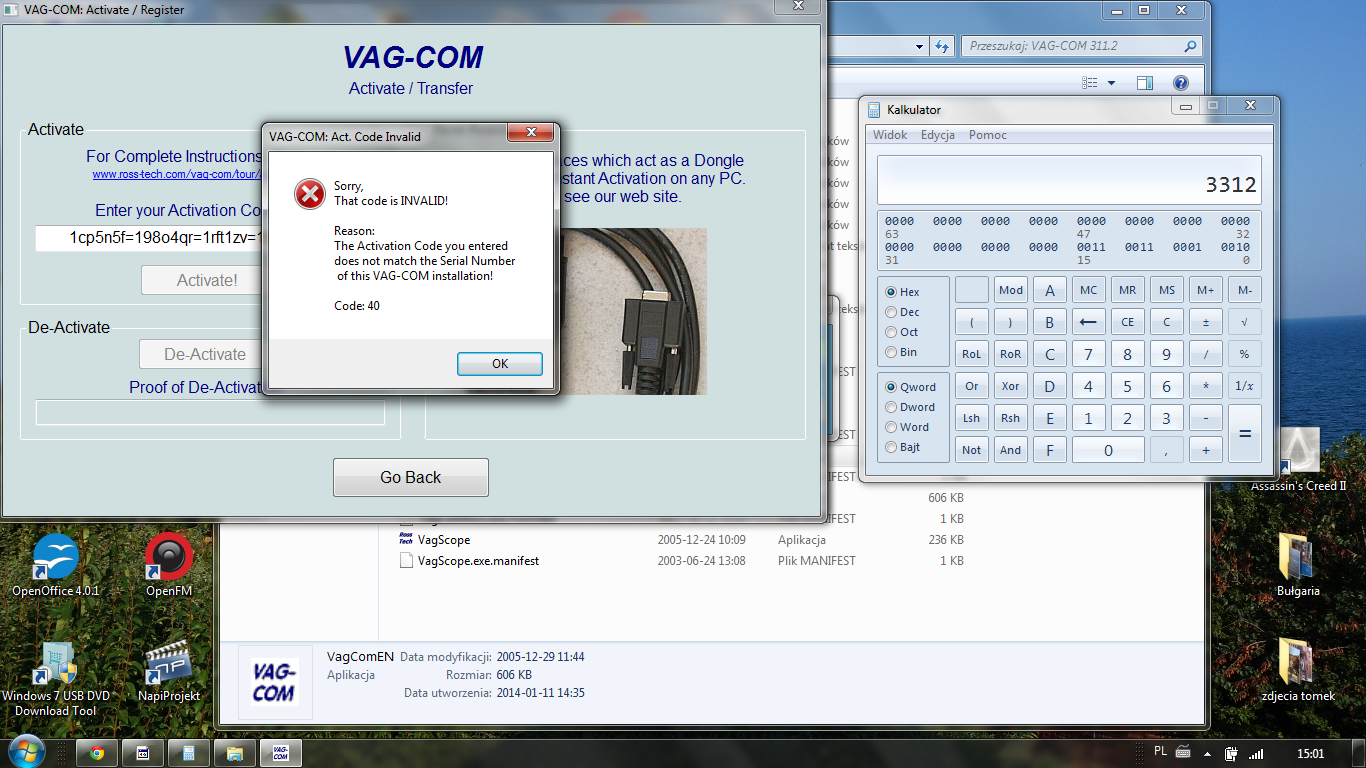Close the Act. Code Invalid dialog
The width and height of the screenshot is (1366, 768).
coord(529,133)
